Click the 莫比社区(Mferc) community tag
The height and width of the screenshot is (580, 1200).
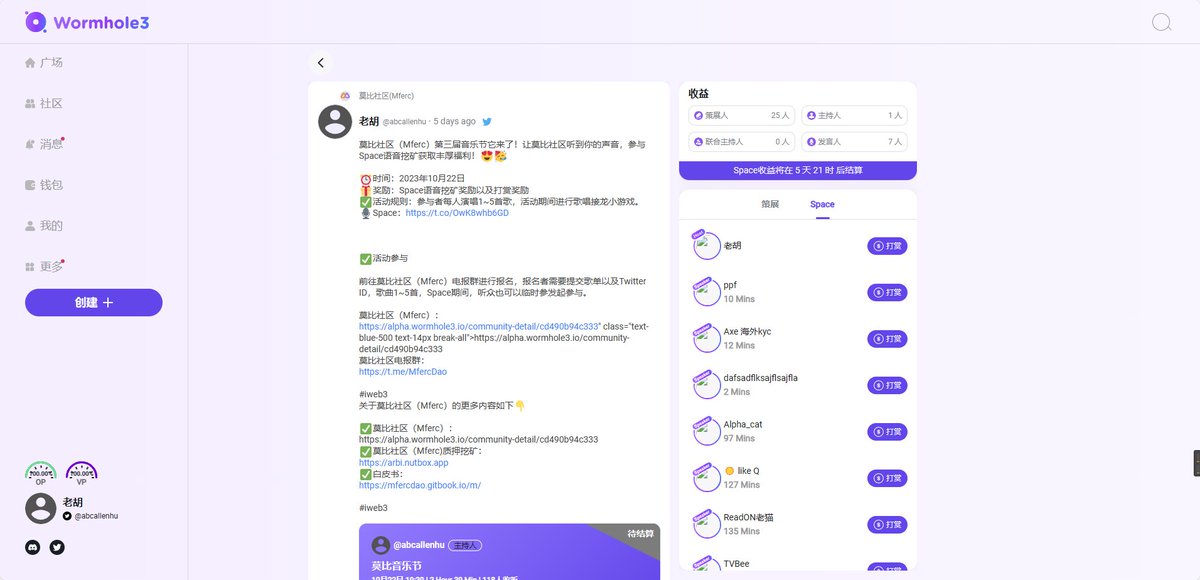point(378,96)
